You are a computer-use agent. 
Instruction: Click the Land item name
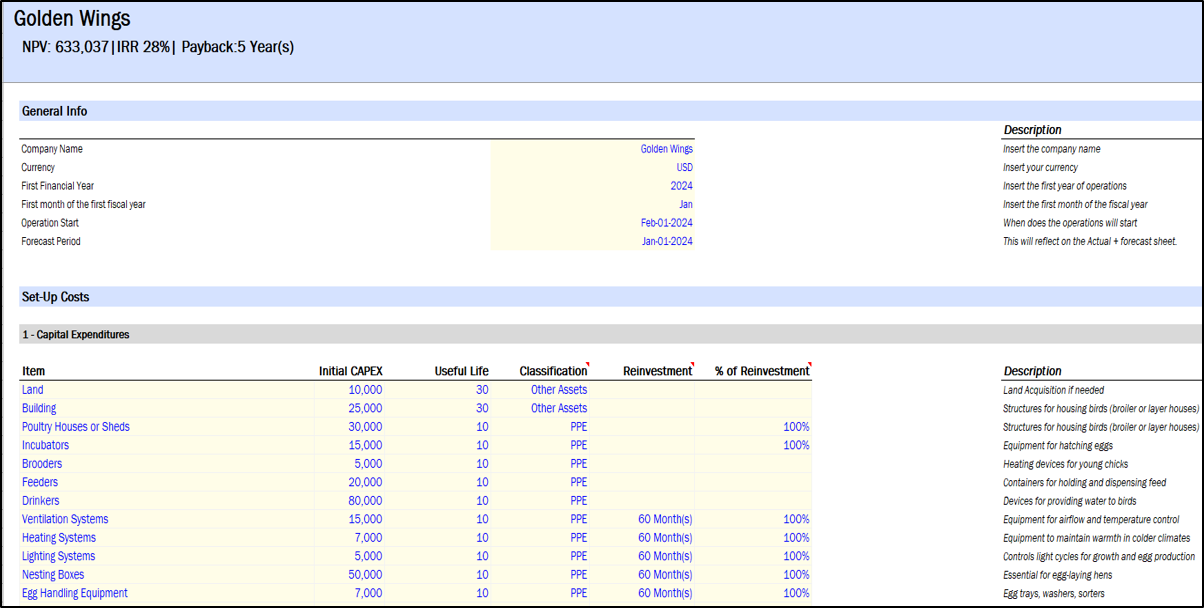pos(33,390)
